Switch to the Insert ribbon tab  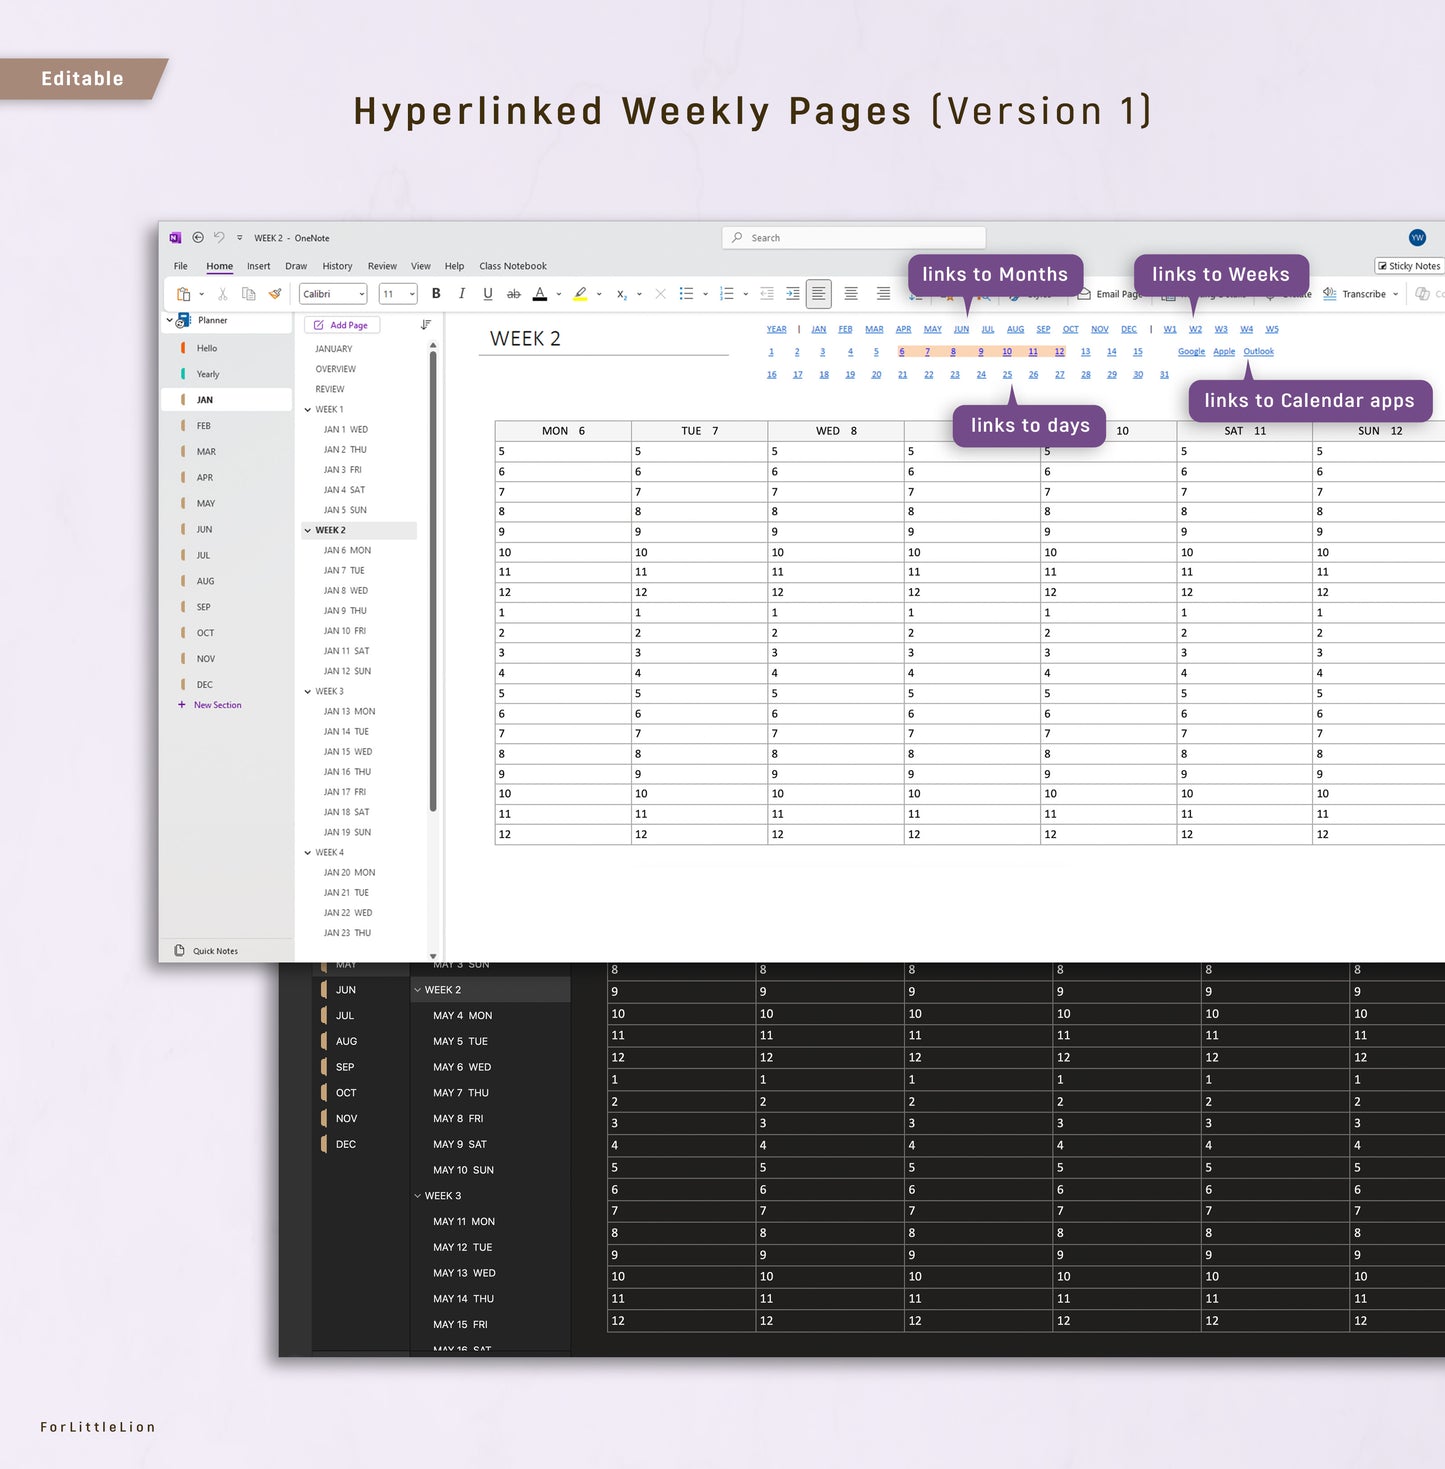258,266
